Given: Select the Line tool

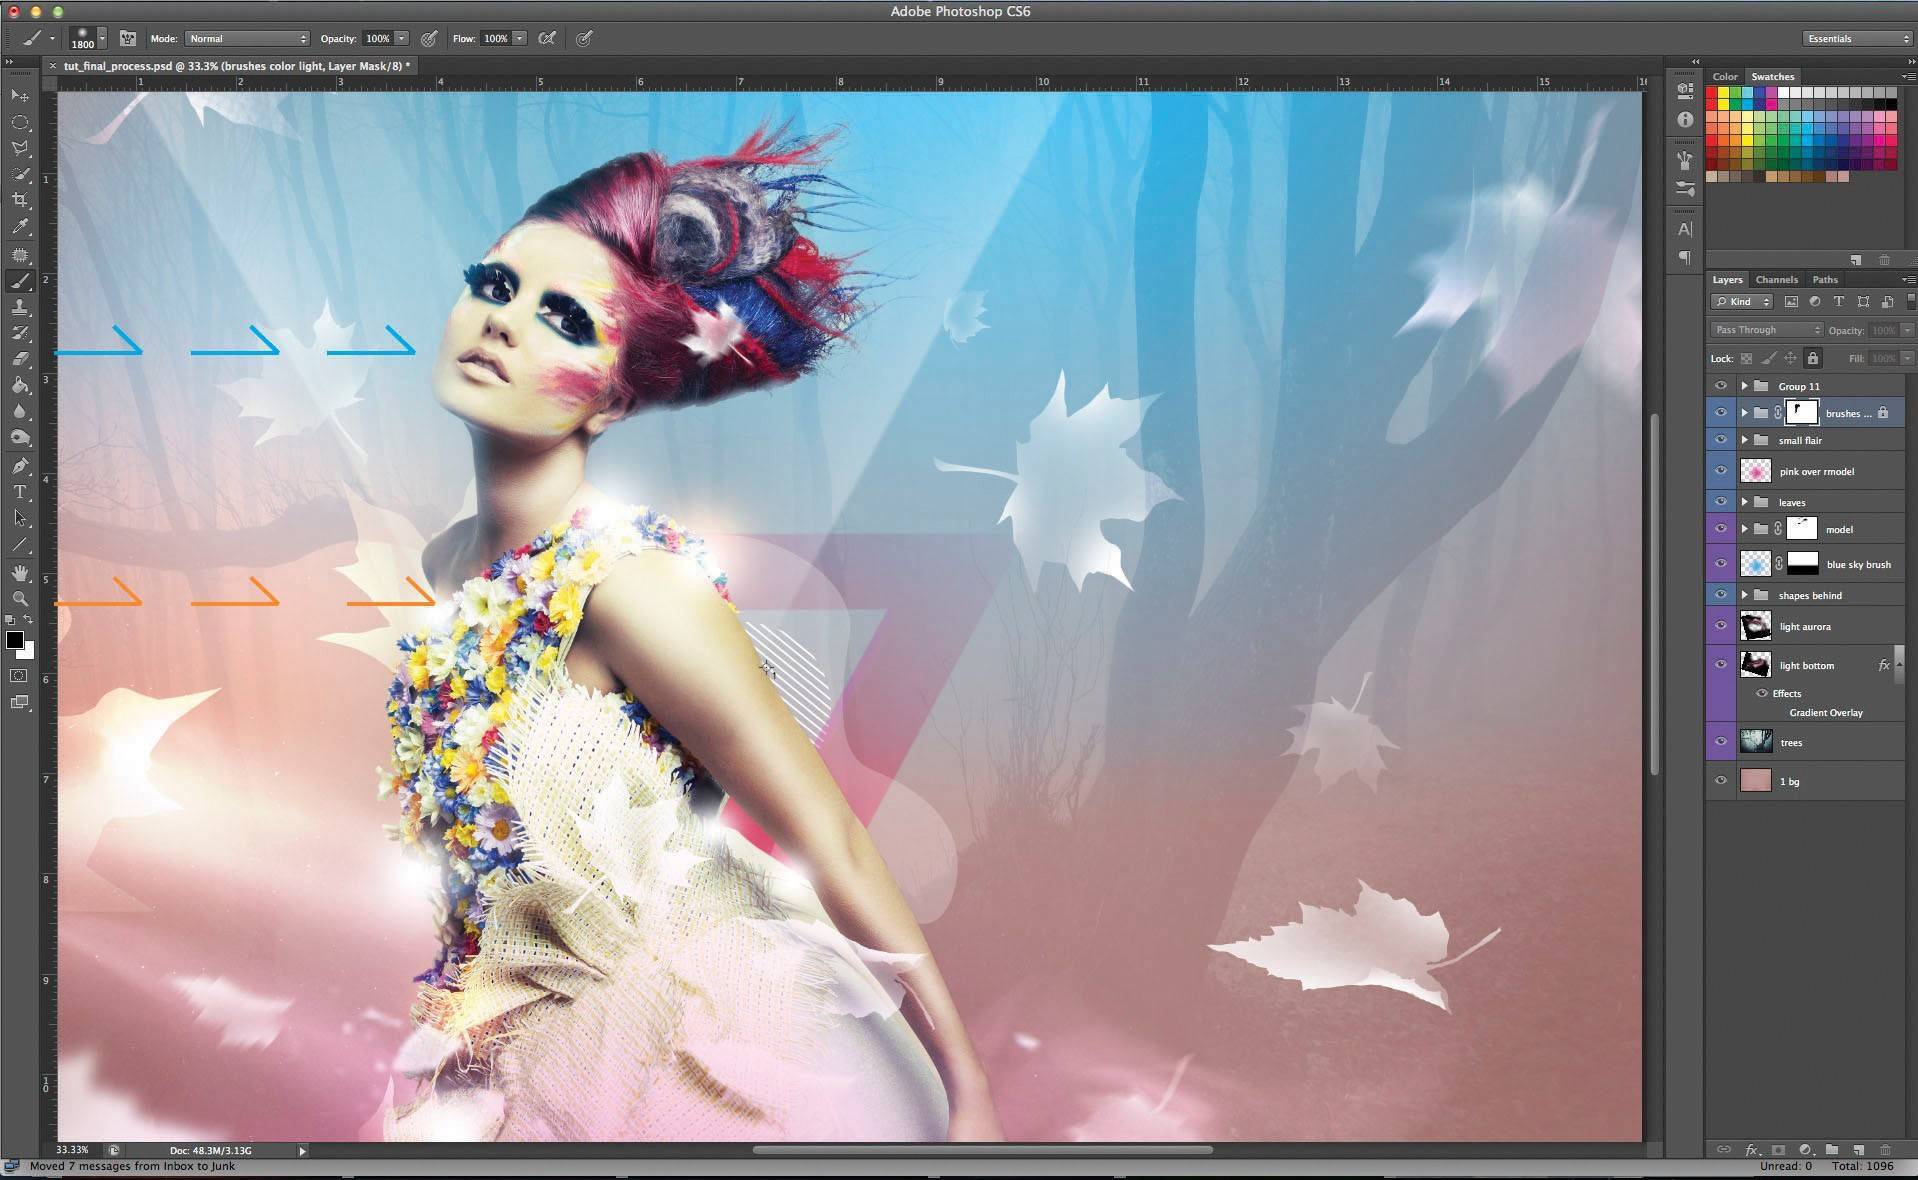Looking at the screenshot, I should point(20,545).
